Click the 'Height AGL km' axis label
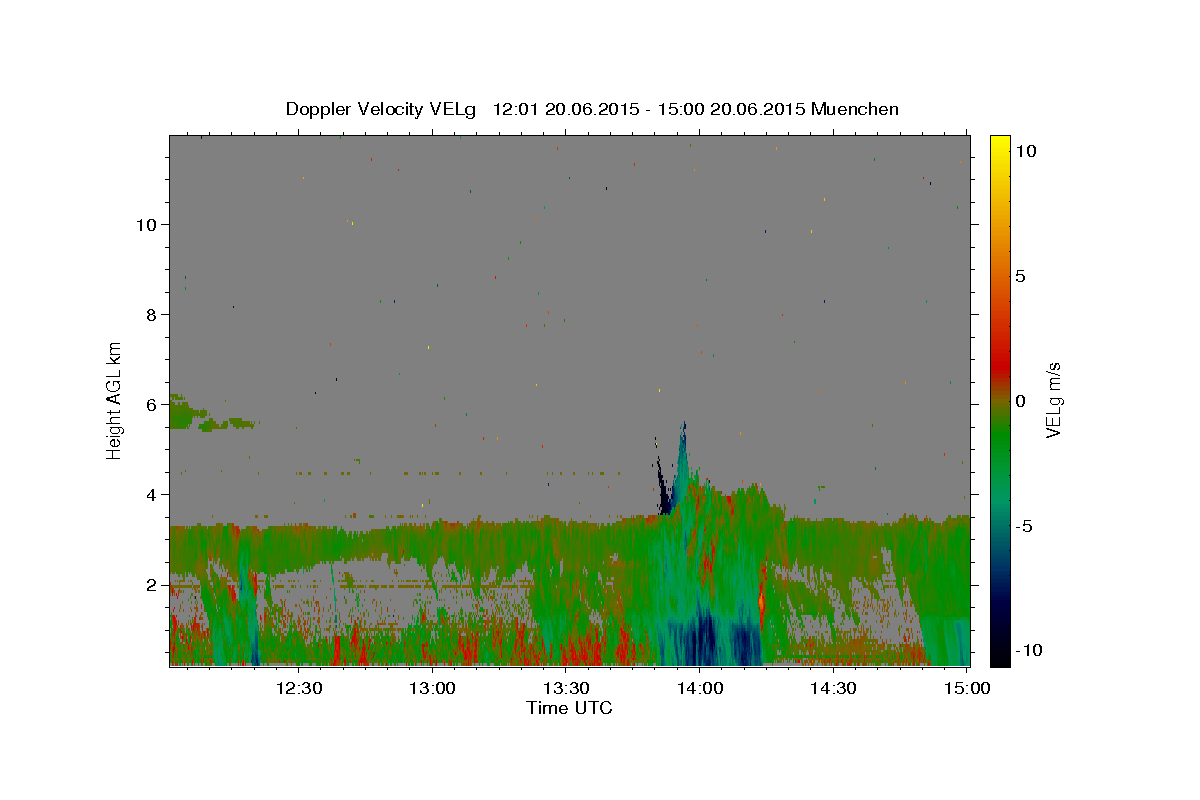The height and width of the screenshot is (800, 1200). (x=115, y=400)
